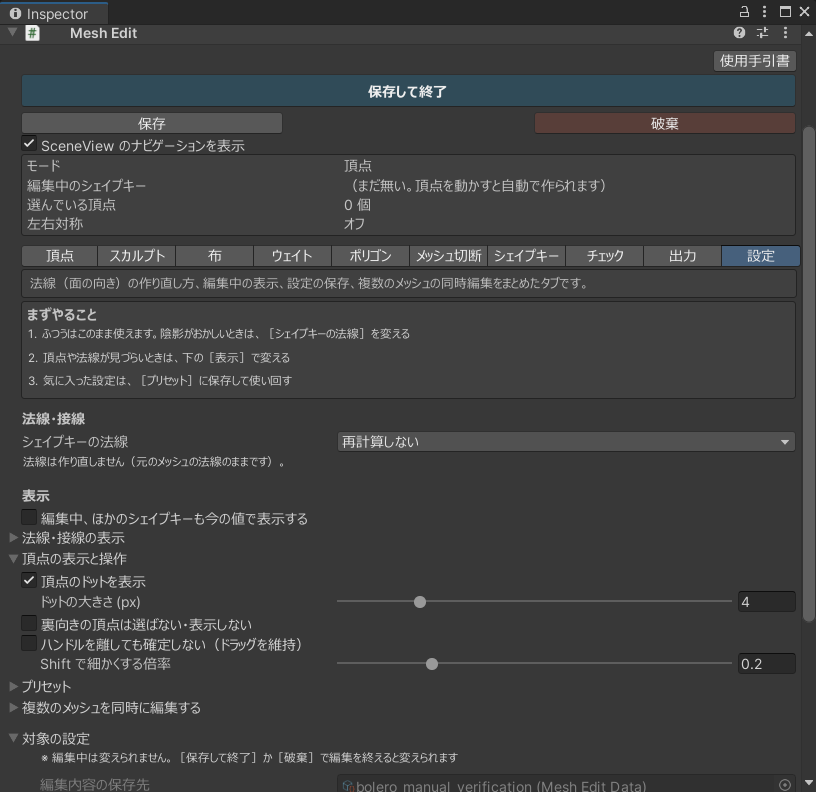This screenshot has width=816, height=792.
Task: Open the シェイプキーの法線 dropdown
Action: click(566, 442)
